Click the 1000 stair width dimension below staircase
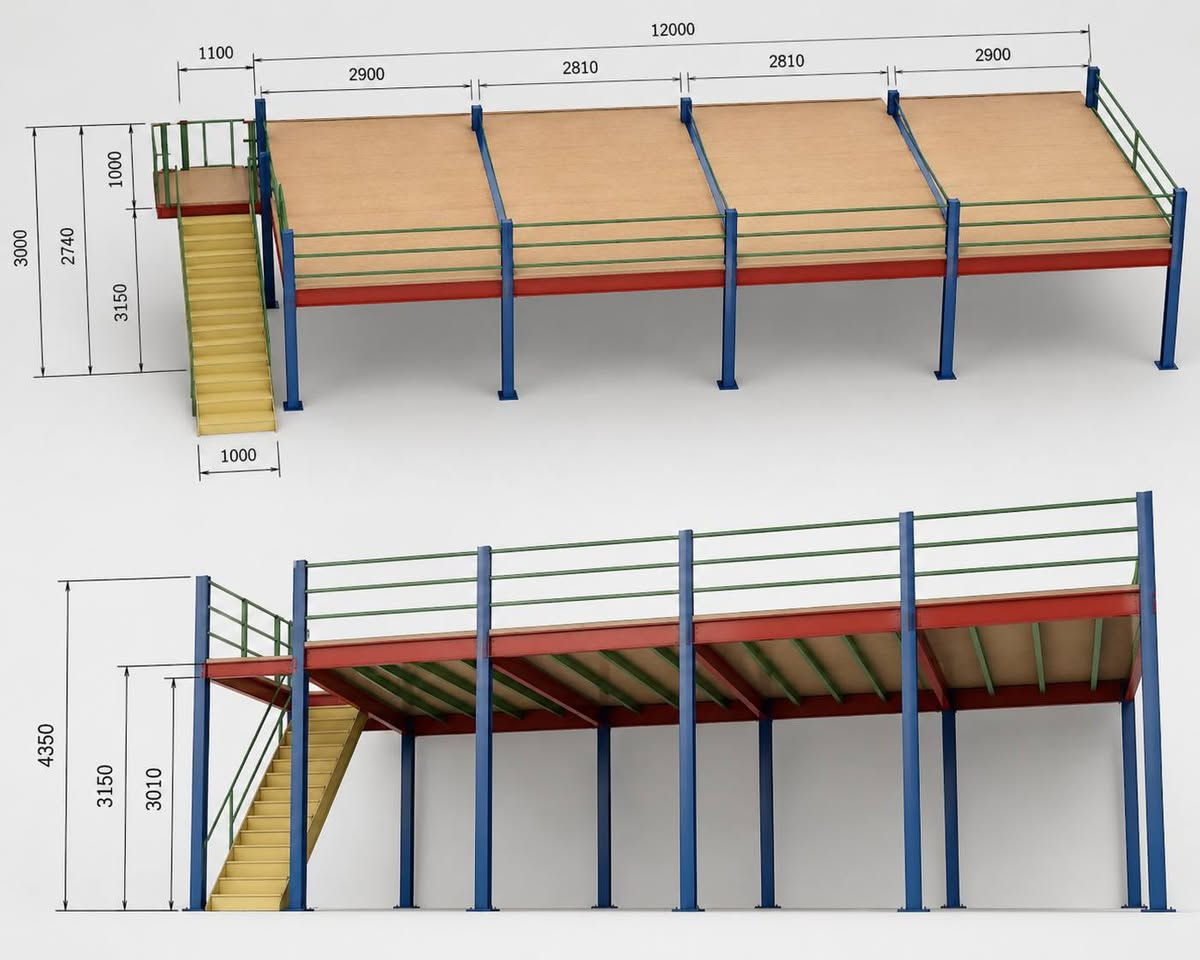This screenshot has height=960, width=1200. pyautogui.click(x=238, y=456)
